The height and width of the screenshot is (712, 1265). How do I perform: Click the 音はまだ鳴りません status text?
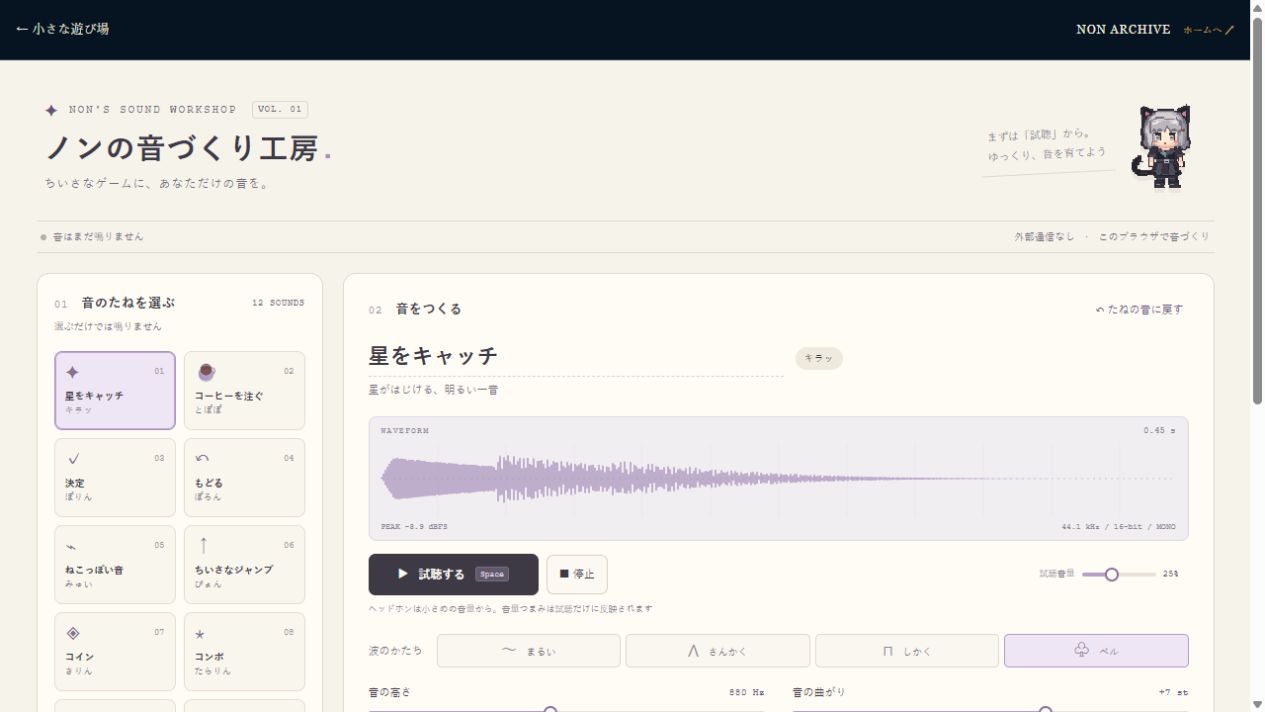98,237
